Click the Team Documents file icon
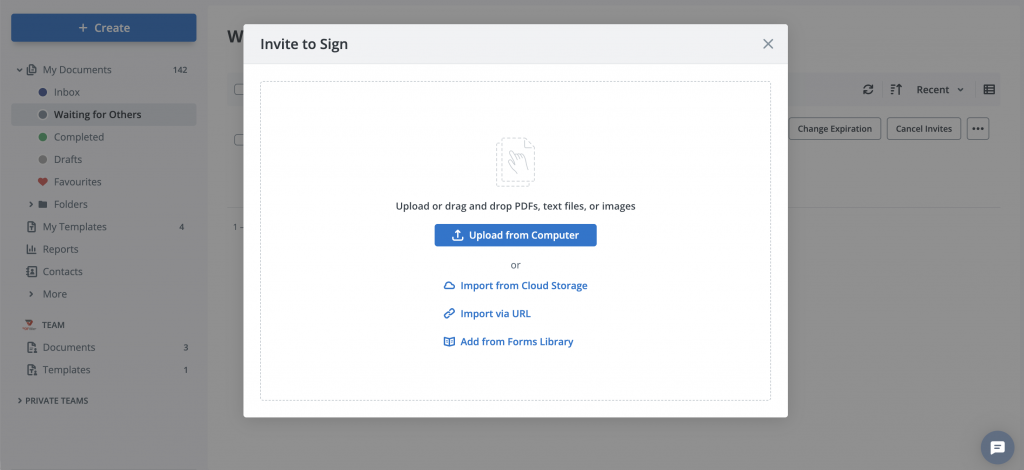1024x470 pixels. 31,347
